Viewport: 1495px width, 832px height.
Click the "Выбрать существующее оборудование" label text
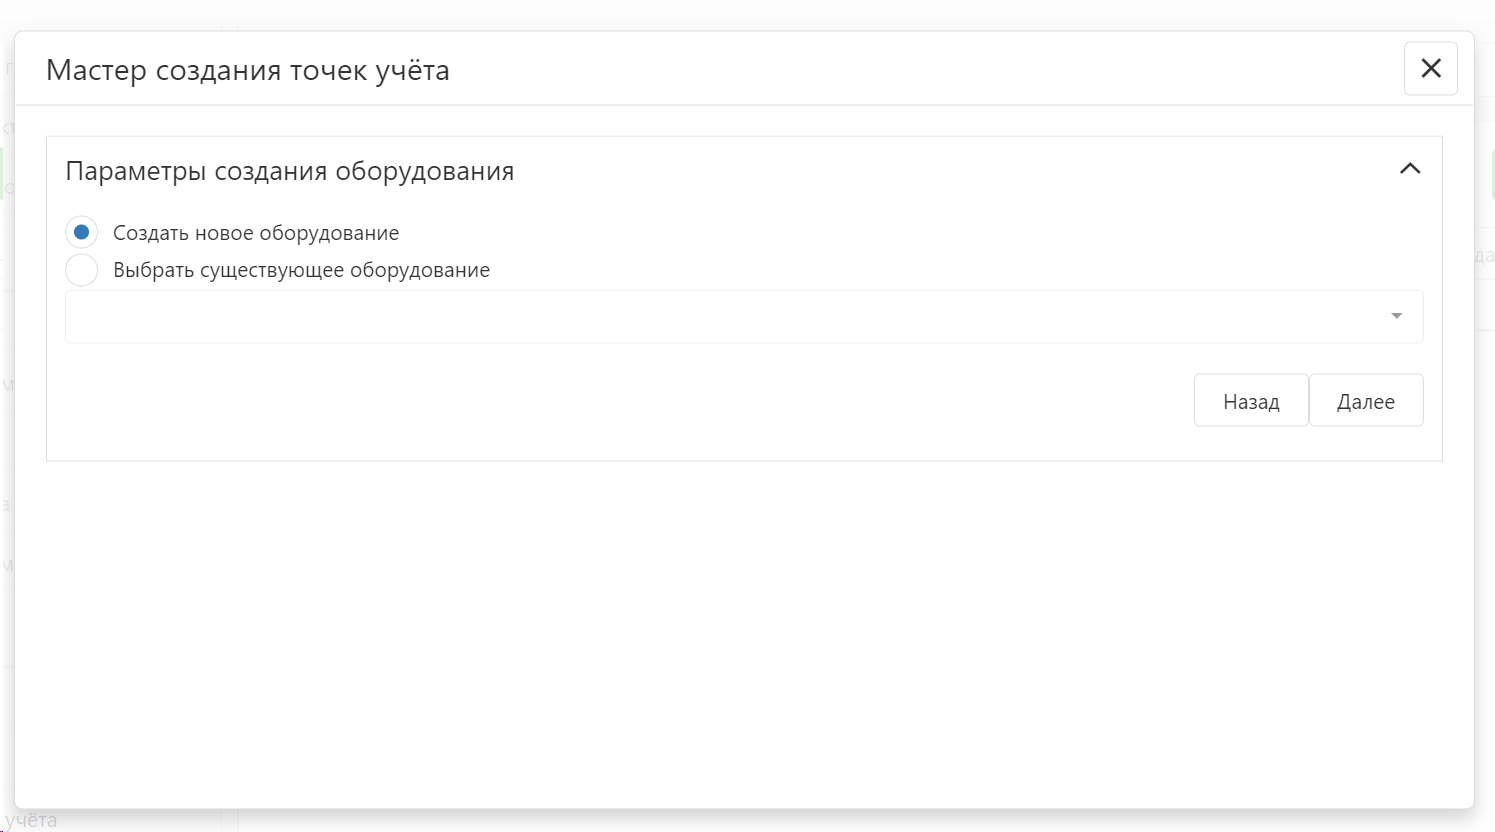point(301,270)
